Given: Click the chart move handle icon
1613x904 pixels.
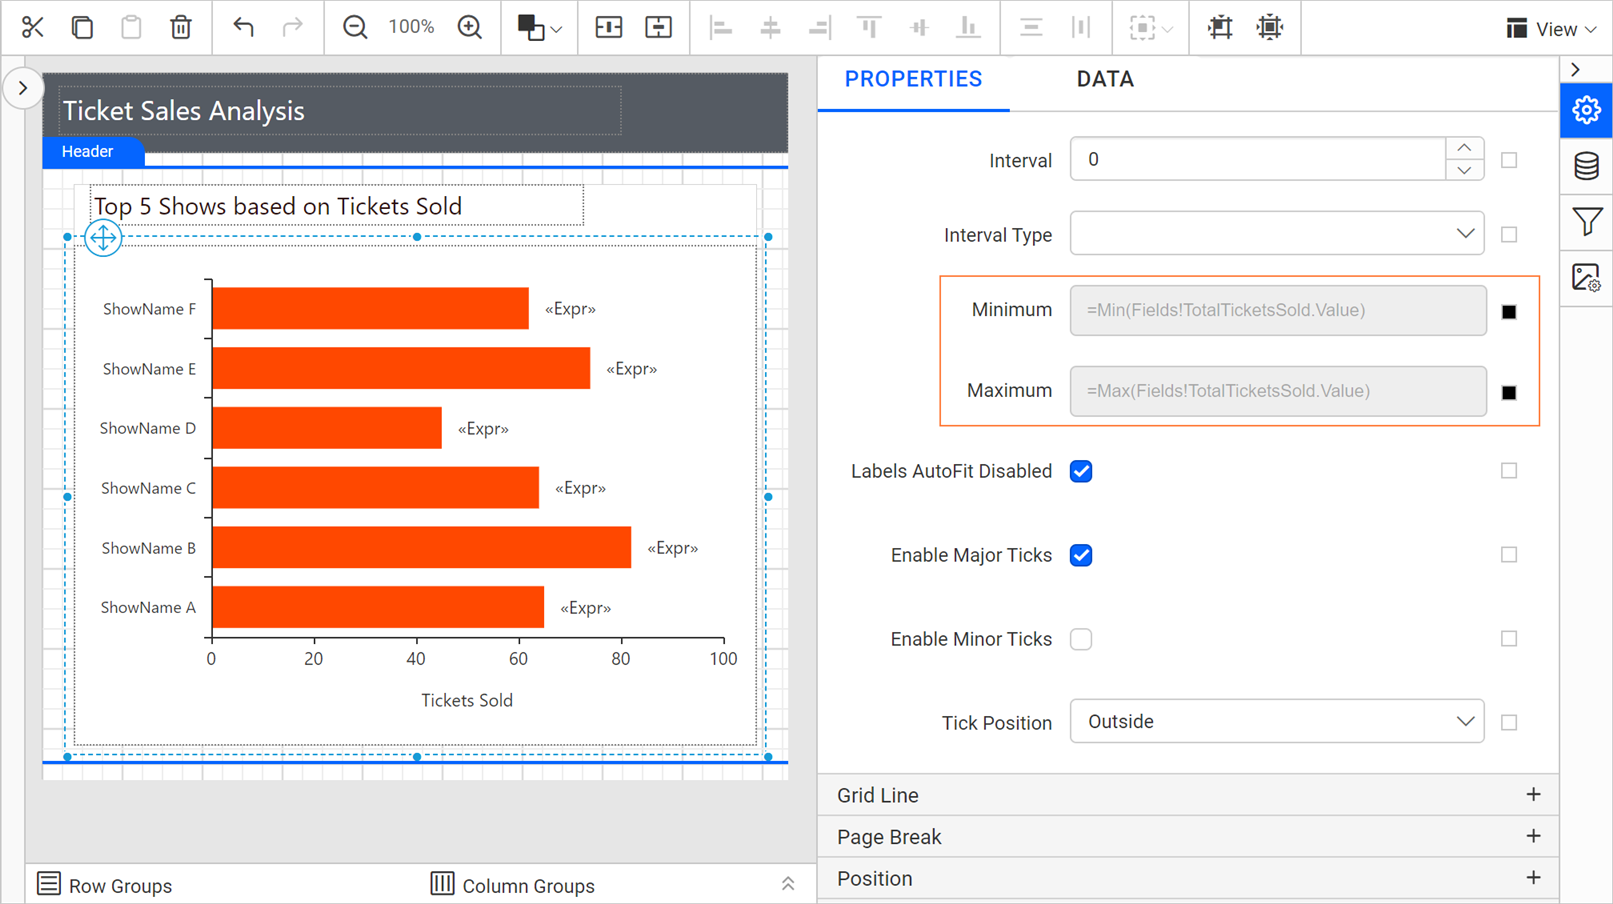Looking at the screenshot, I should pos(103,238).
